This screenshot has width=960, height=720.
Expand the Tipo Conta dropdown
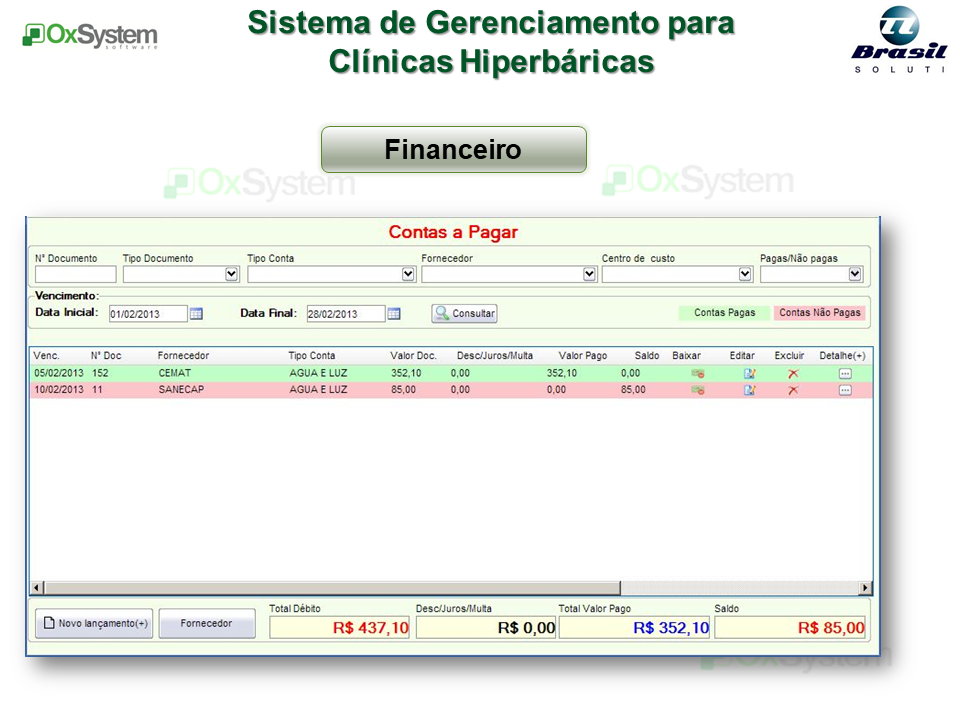click(408, 274)
